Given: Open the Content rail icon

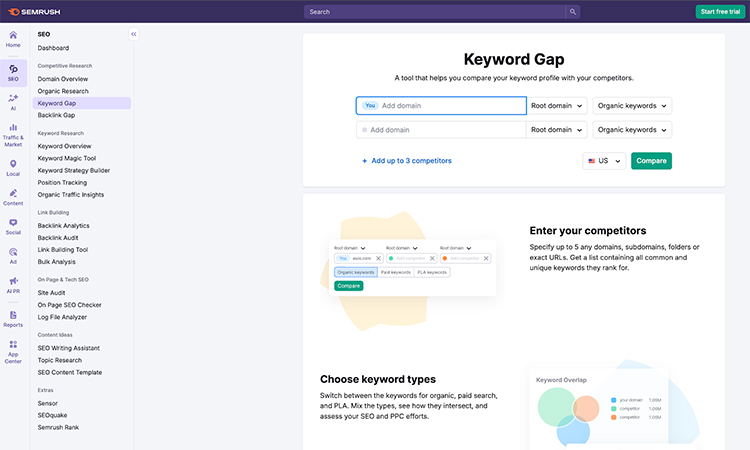Looking at the screenshot, I should point(13,197).
